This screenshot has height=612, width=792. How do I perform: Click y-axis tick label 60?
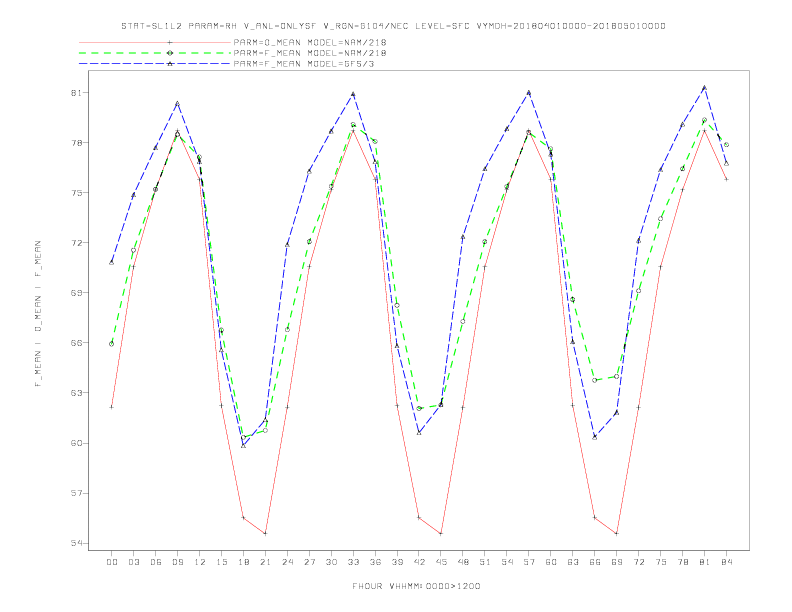(x=76, y=443)
